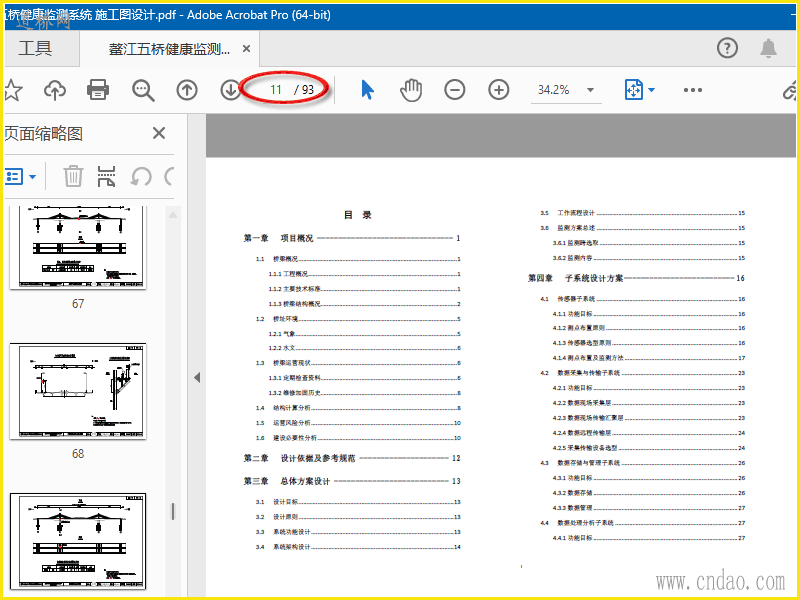Open the three-dot more tools menu
Image resolution: width=800 pixels, height=600 pixels.
pos(692,90)
